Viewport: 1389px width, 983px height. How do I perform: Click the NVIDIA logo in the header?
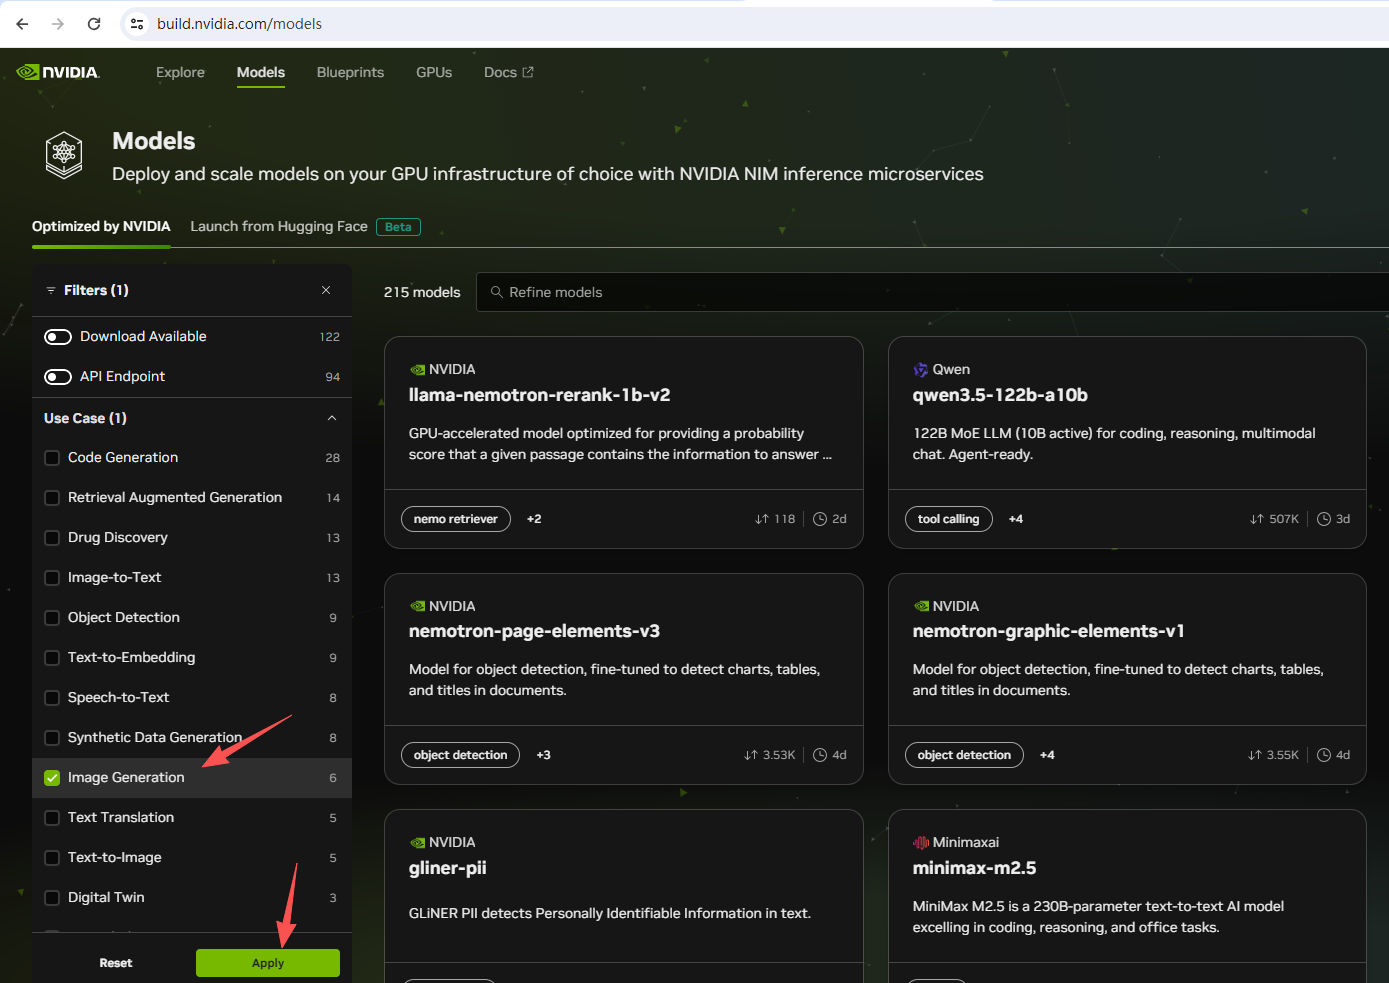58,72
